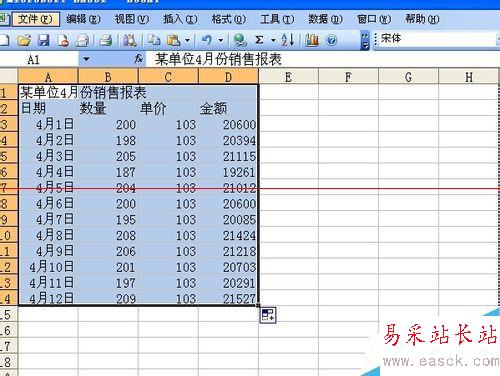
Task: Open the 帮助(H) menu
Action: [x=422, y=19]
